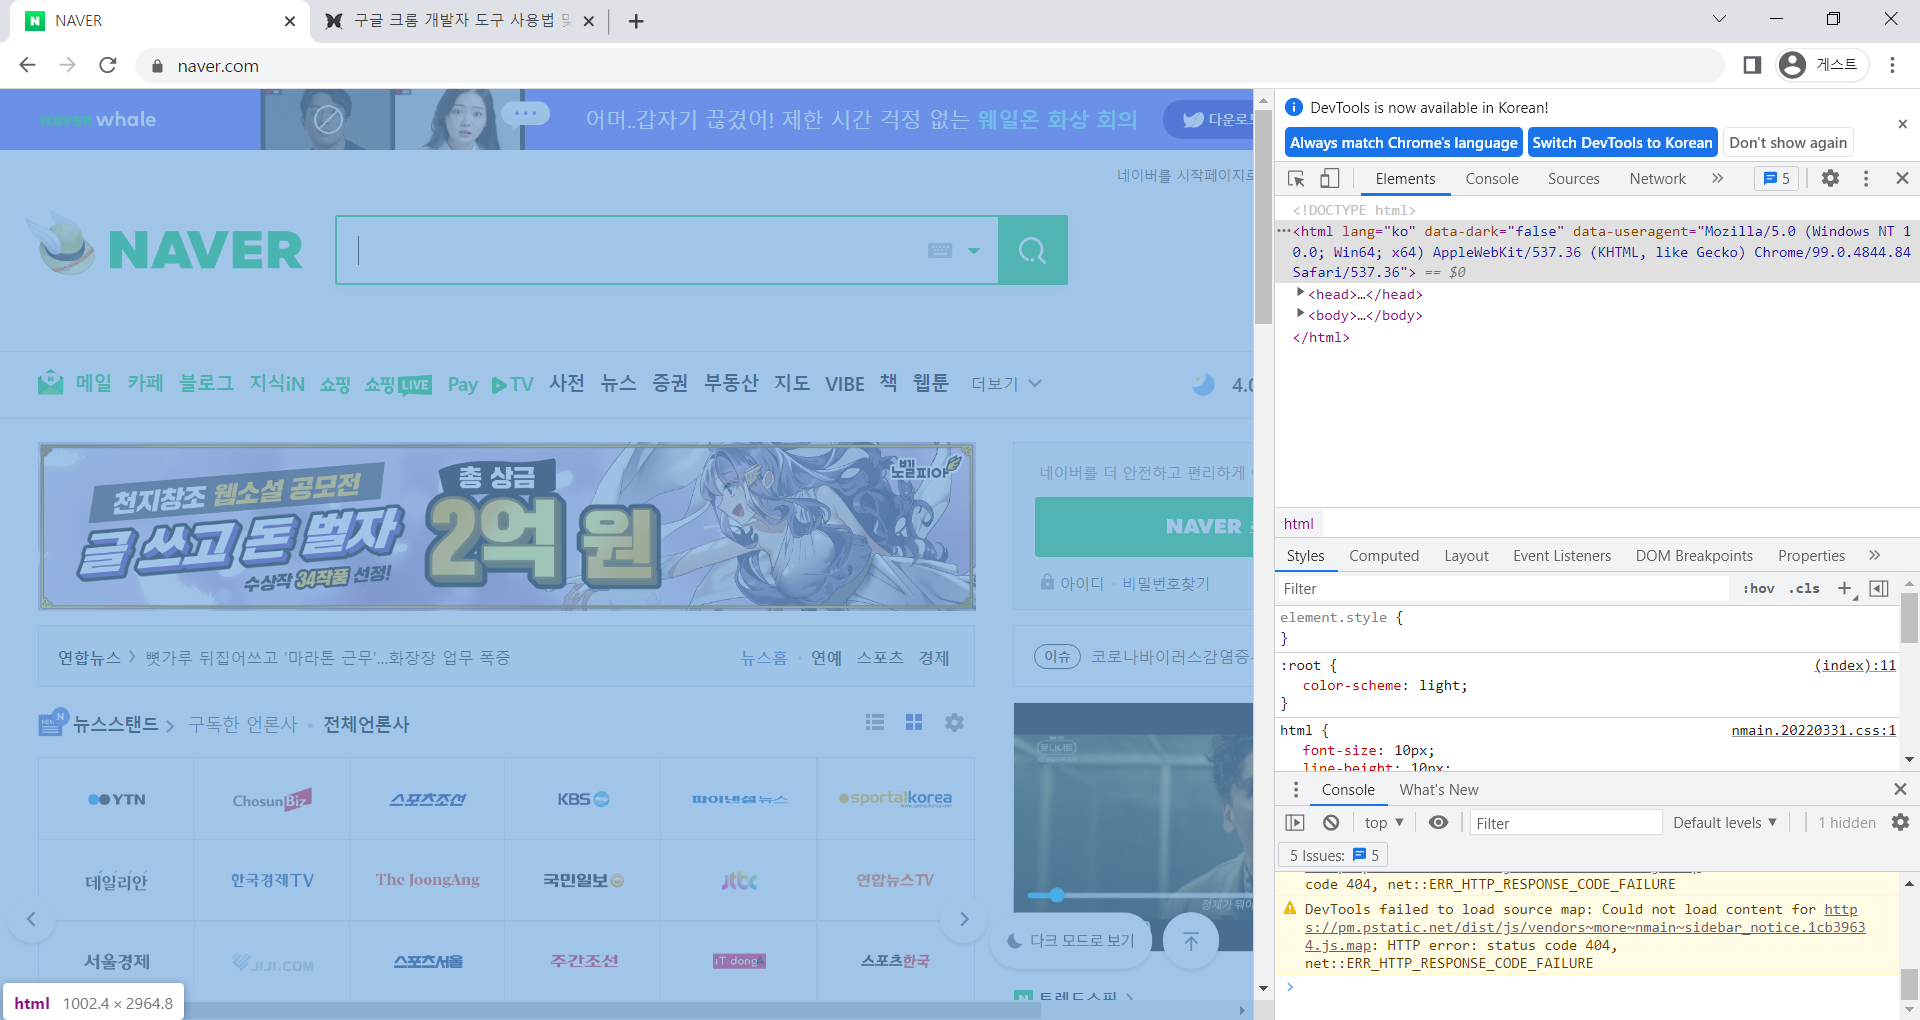Viewport: 1920px width, 1020px height.
Task: Switch newsstand to list view icon
Action: pos(875,722)
